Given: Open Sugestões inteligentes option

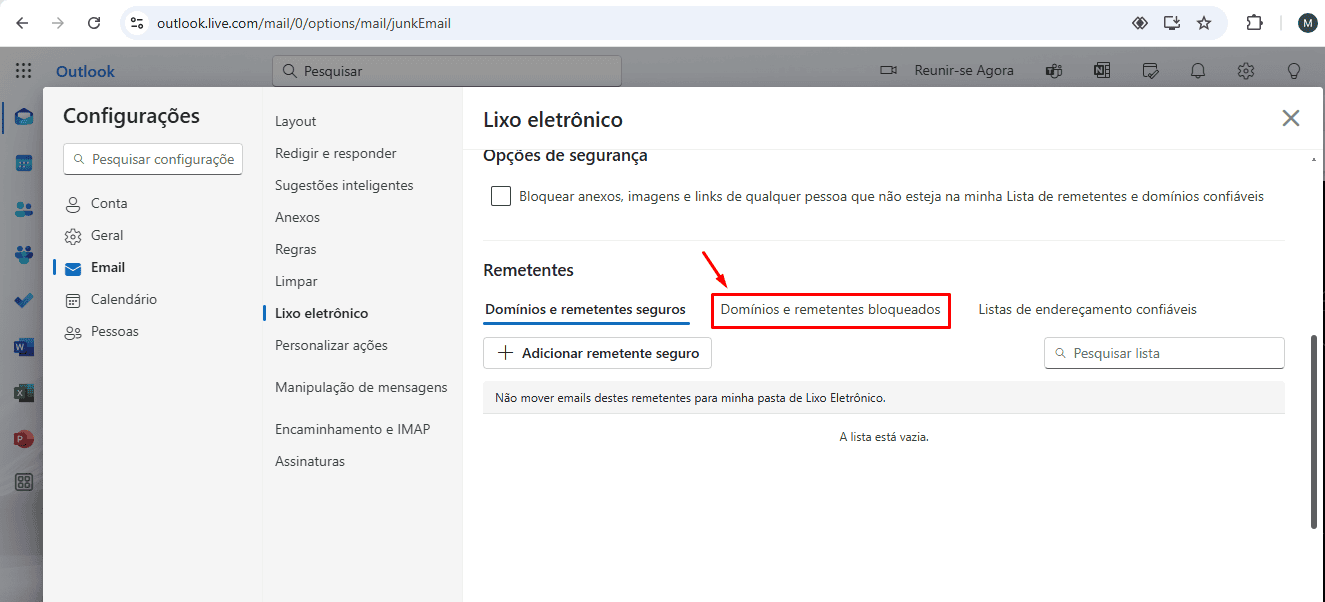Looking at the screenshot, I should (344, 185).
